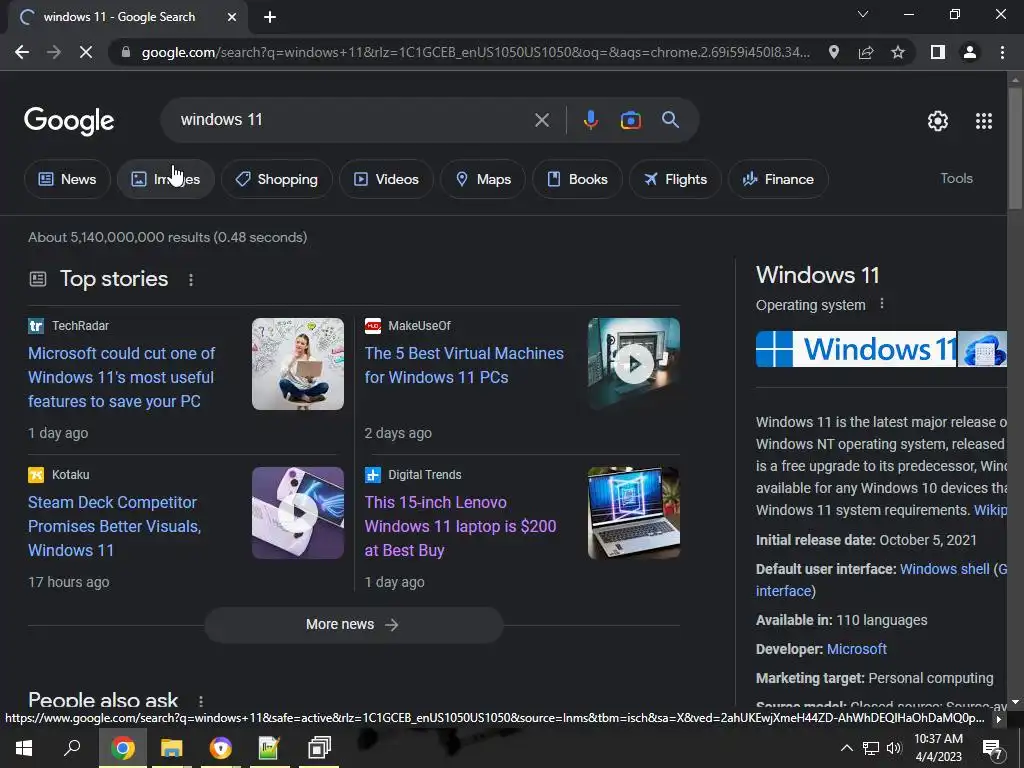The image size is (1024, 768).
Task: Open the notification center icon
Action: 993,749
